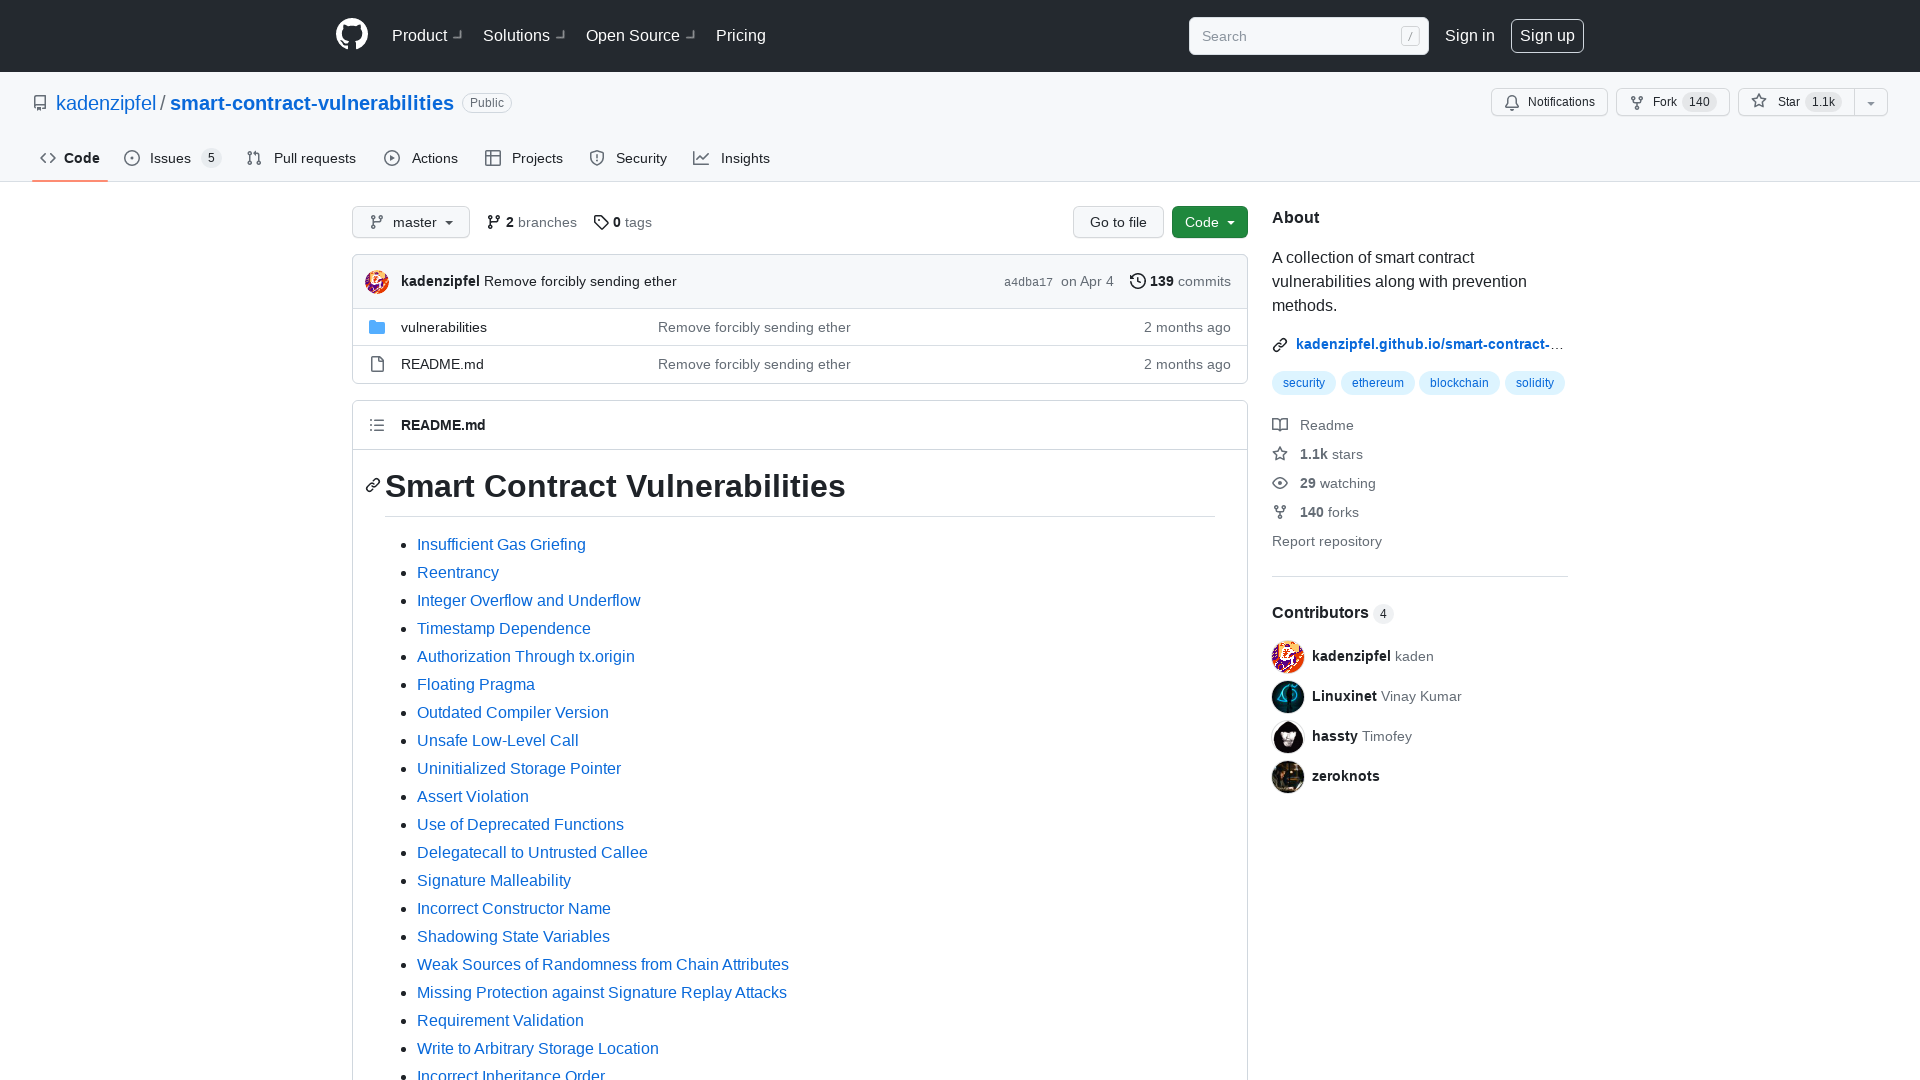Click the Security shield icon
Screen dimensions: 1920x1080
597,158
